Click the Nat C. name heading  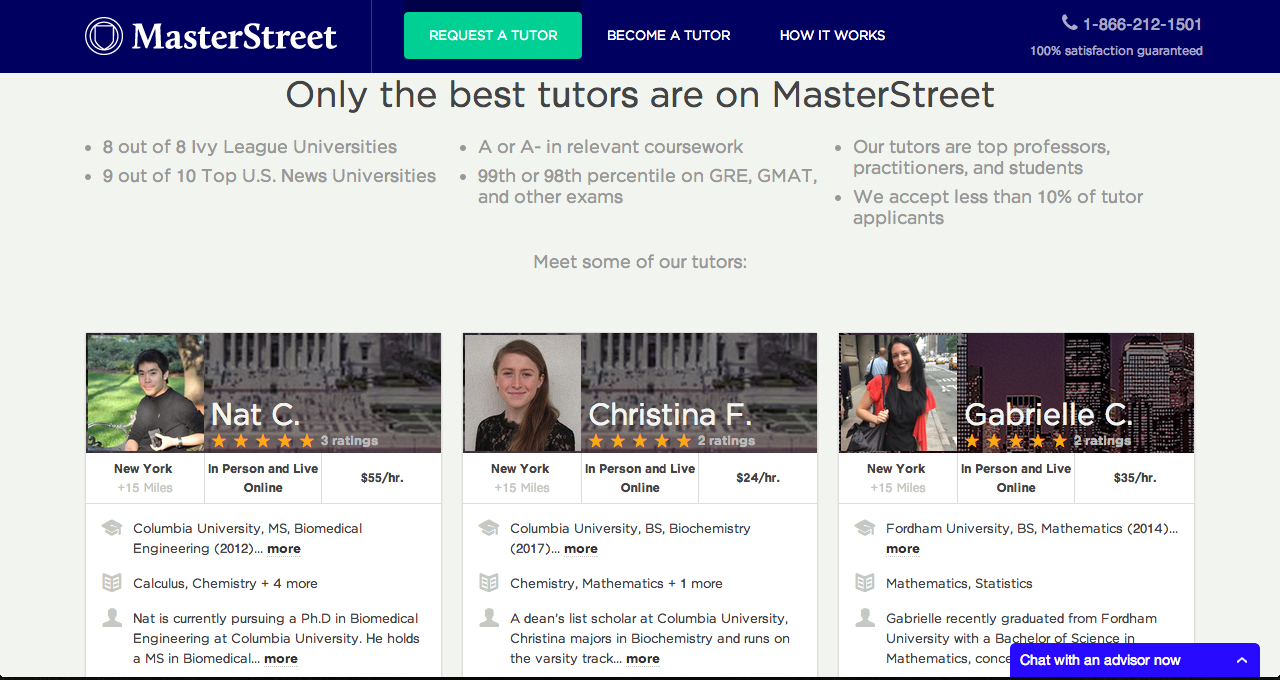click(x=255, y=414)
